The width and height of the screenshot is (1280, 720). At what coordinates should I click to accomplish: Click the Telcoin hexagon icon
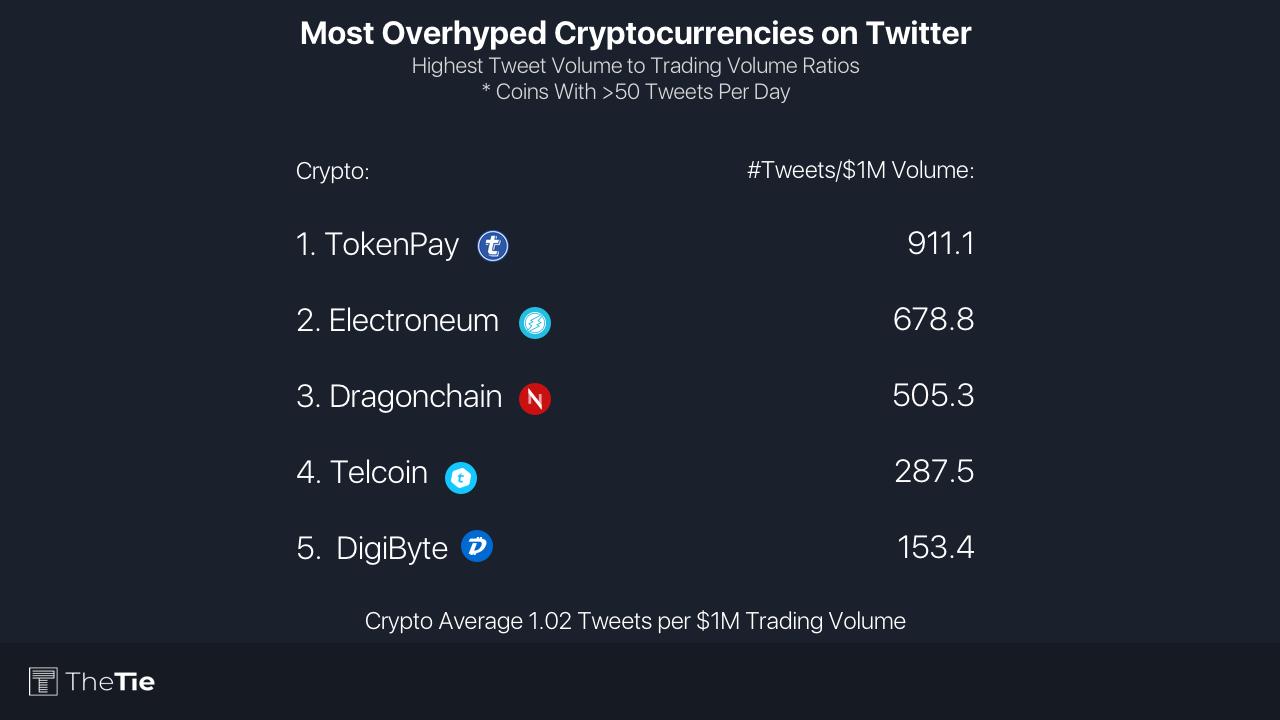(x=461, y=478)
